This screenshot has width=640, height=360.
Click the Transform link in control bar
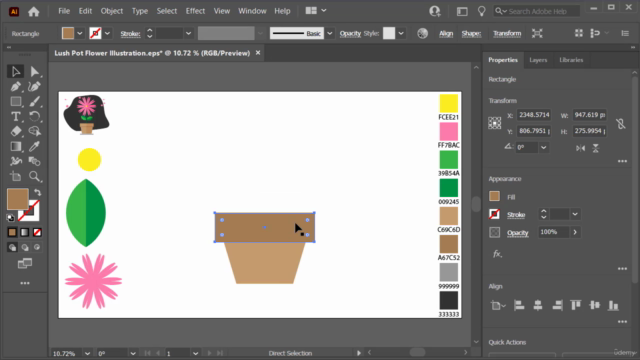(507, 33)
